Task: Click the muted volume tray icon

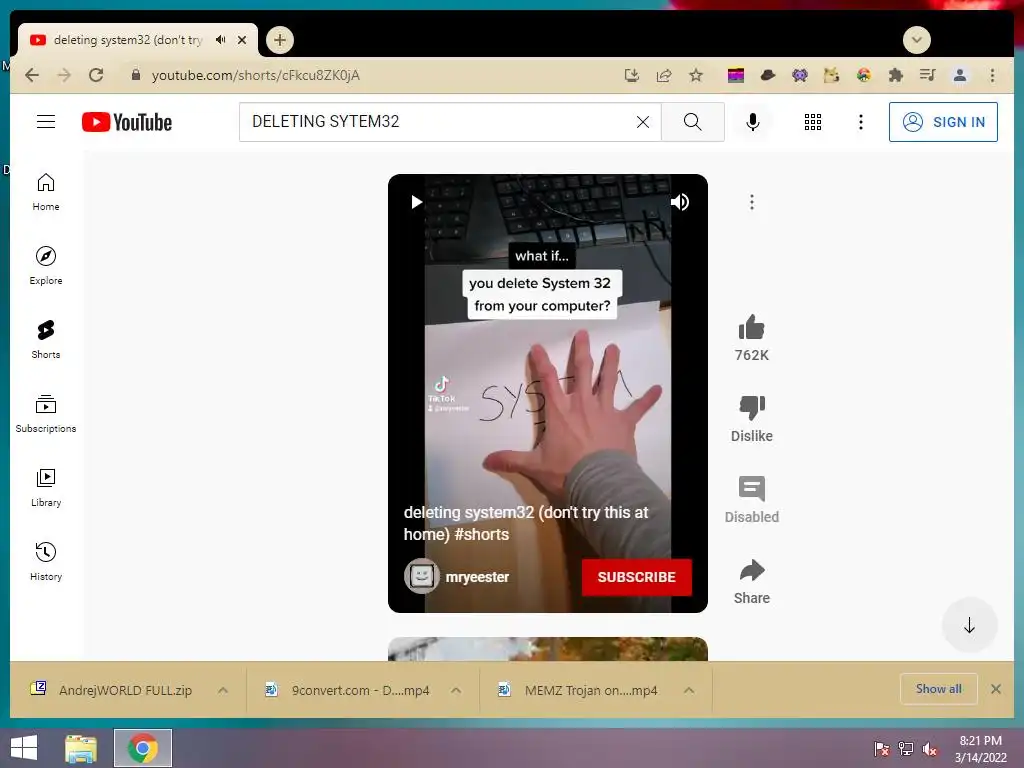Action: (x=930, y=749)
